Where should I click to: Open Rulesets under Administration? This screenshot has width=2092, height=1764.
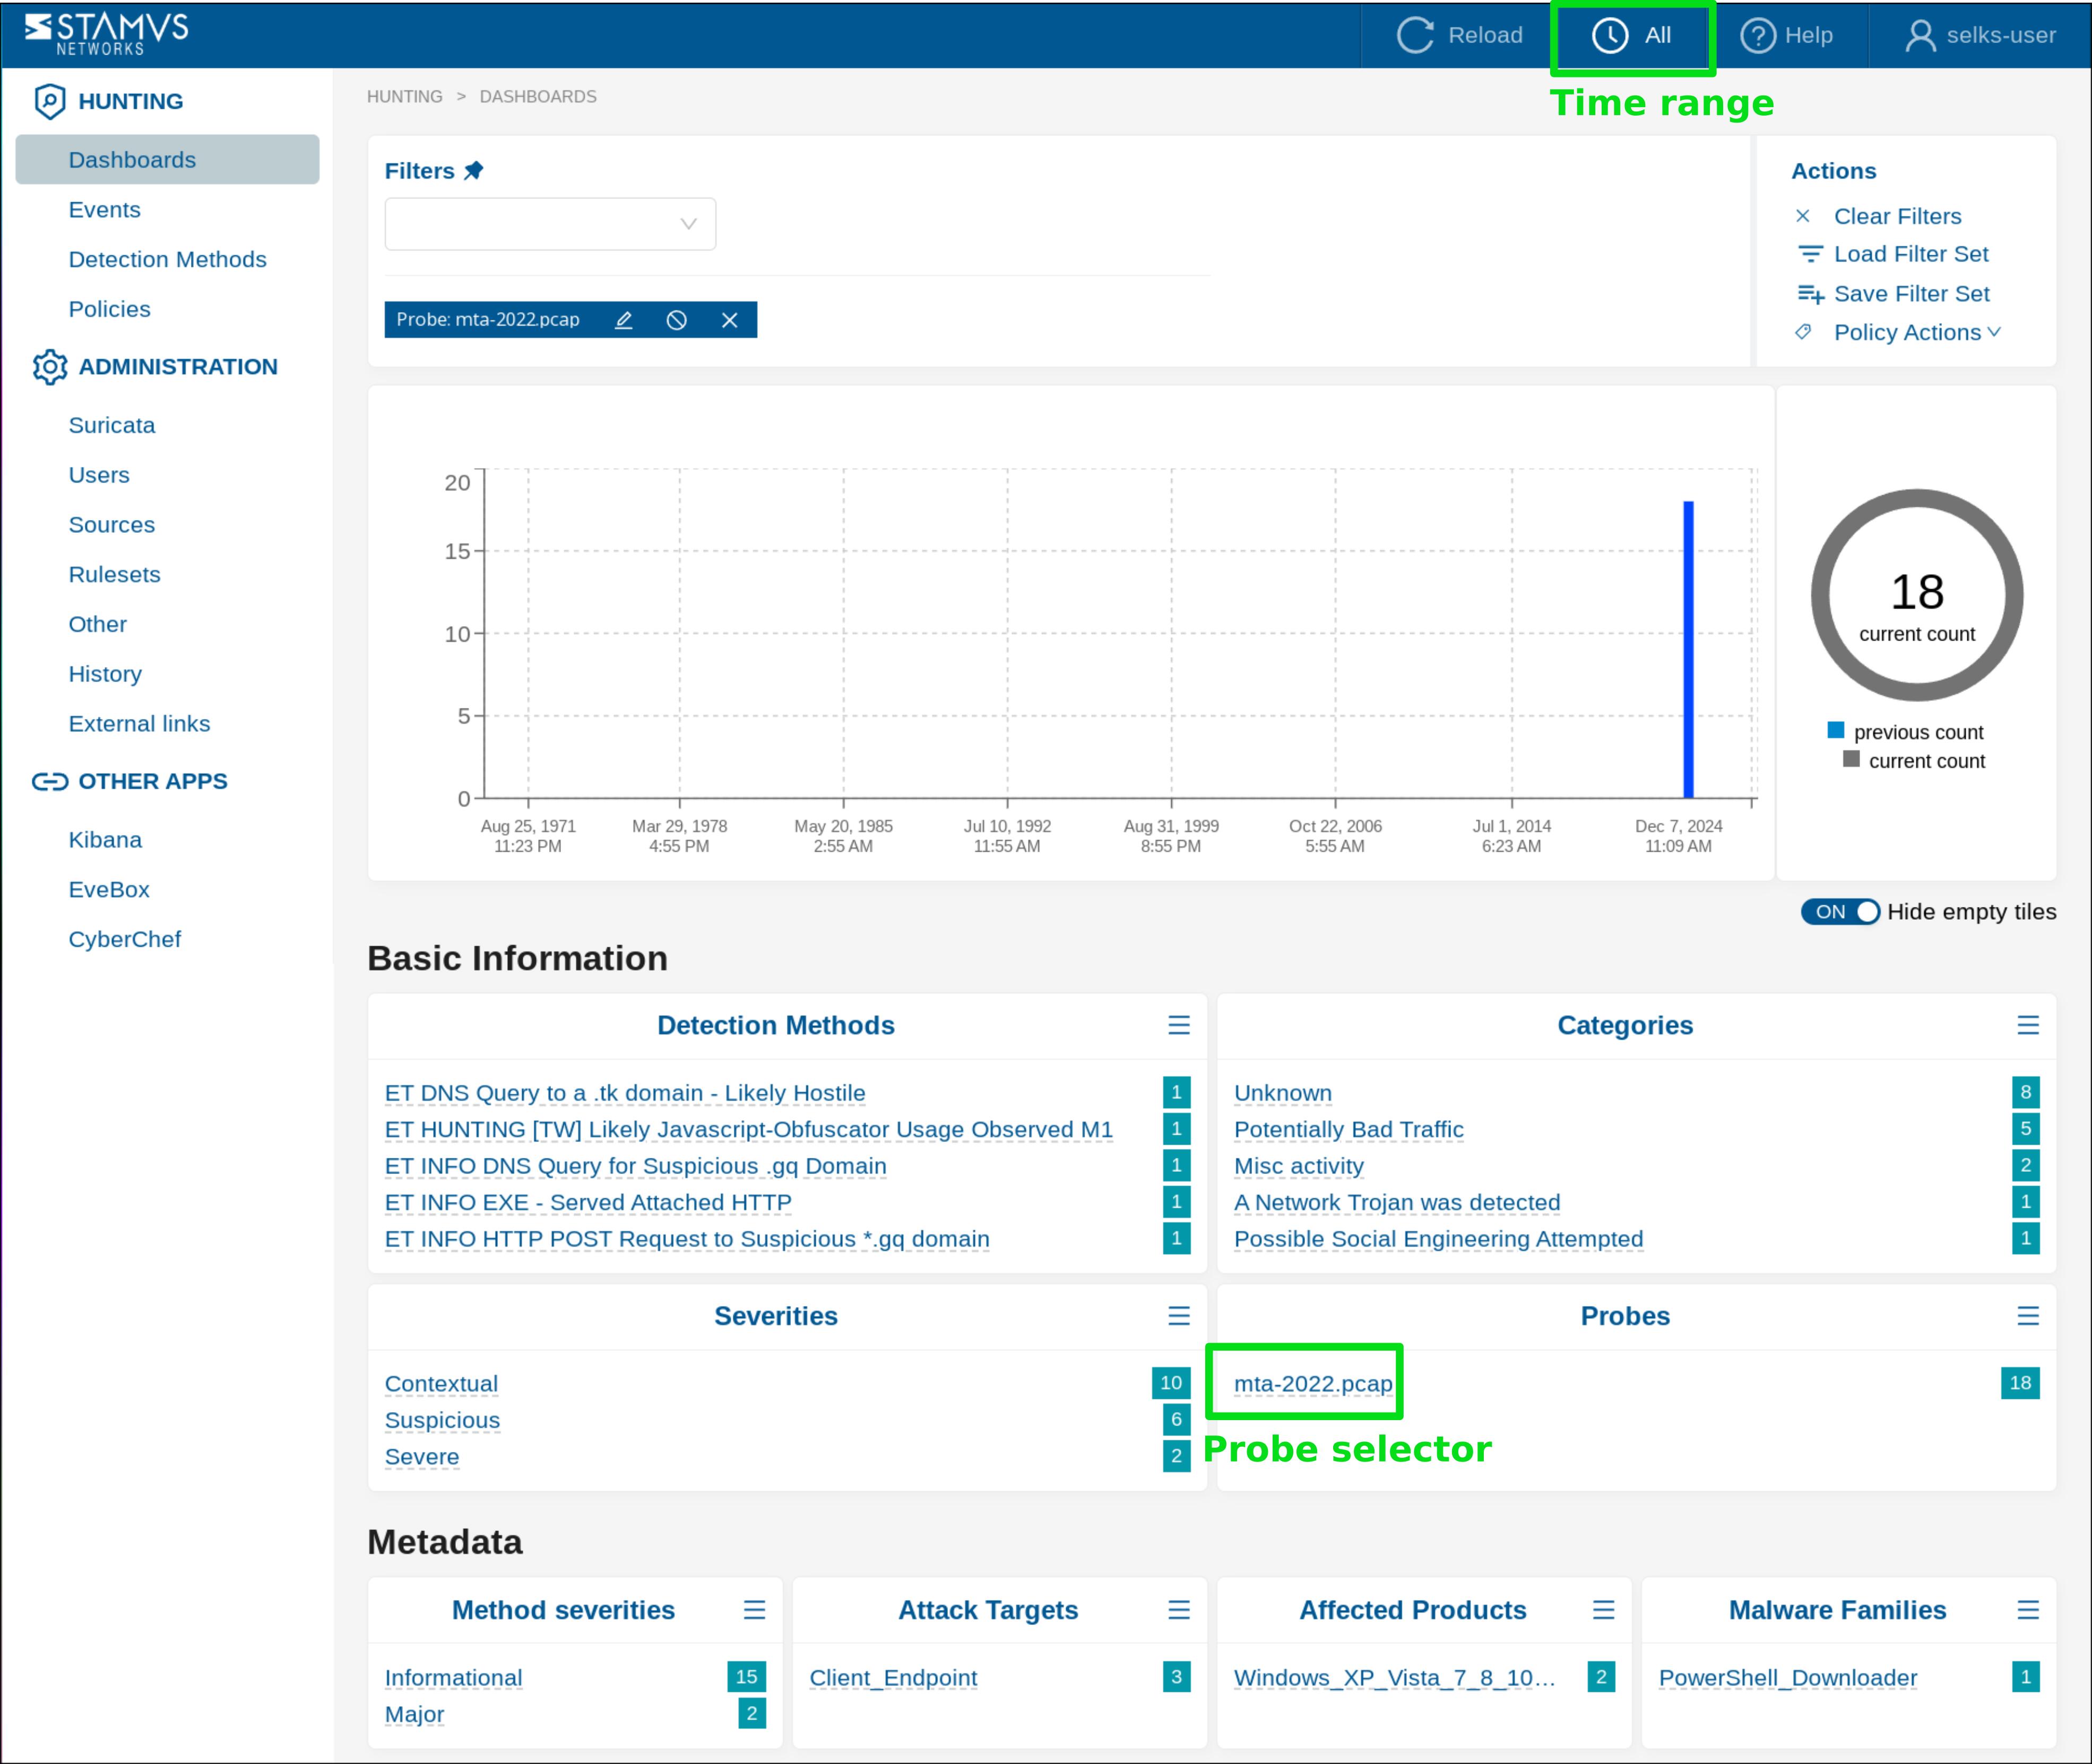tap(114, 575)
